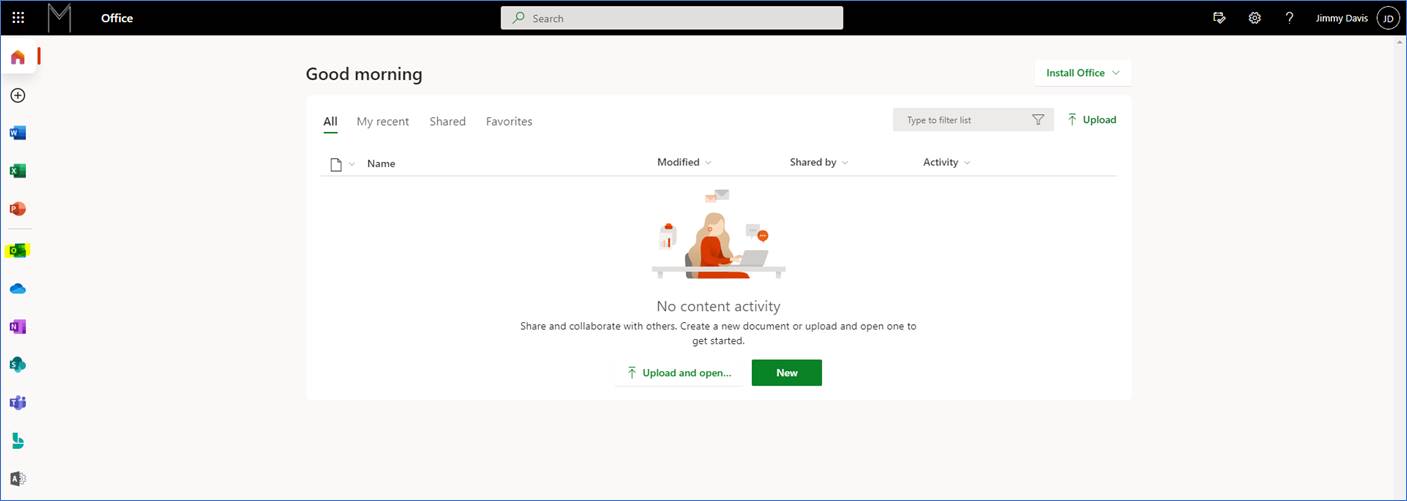
Task: Open the Settings gear
Action: (1254, 18)
